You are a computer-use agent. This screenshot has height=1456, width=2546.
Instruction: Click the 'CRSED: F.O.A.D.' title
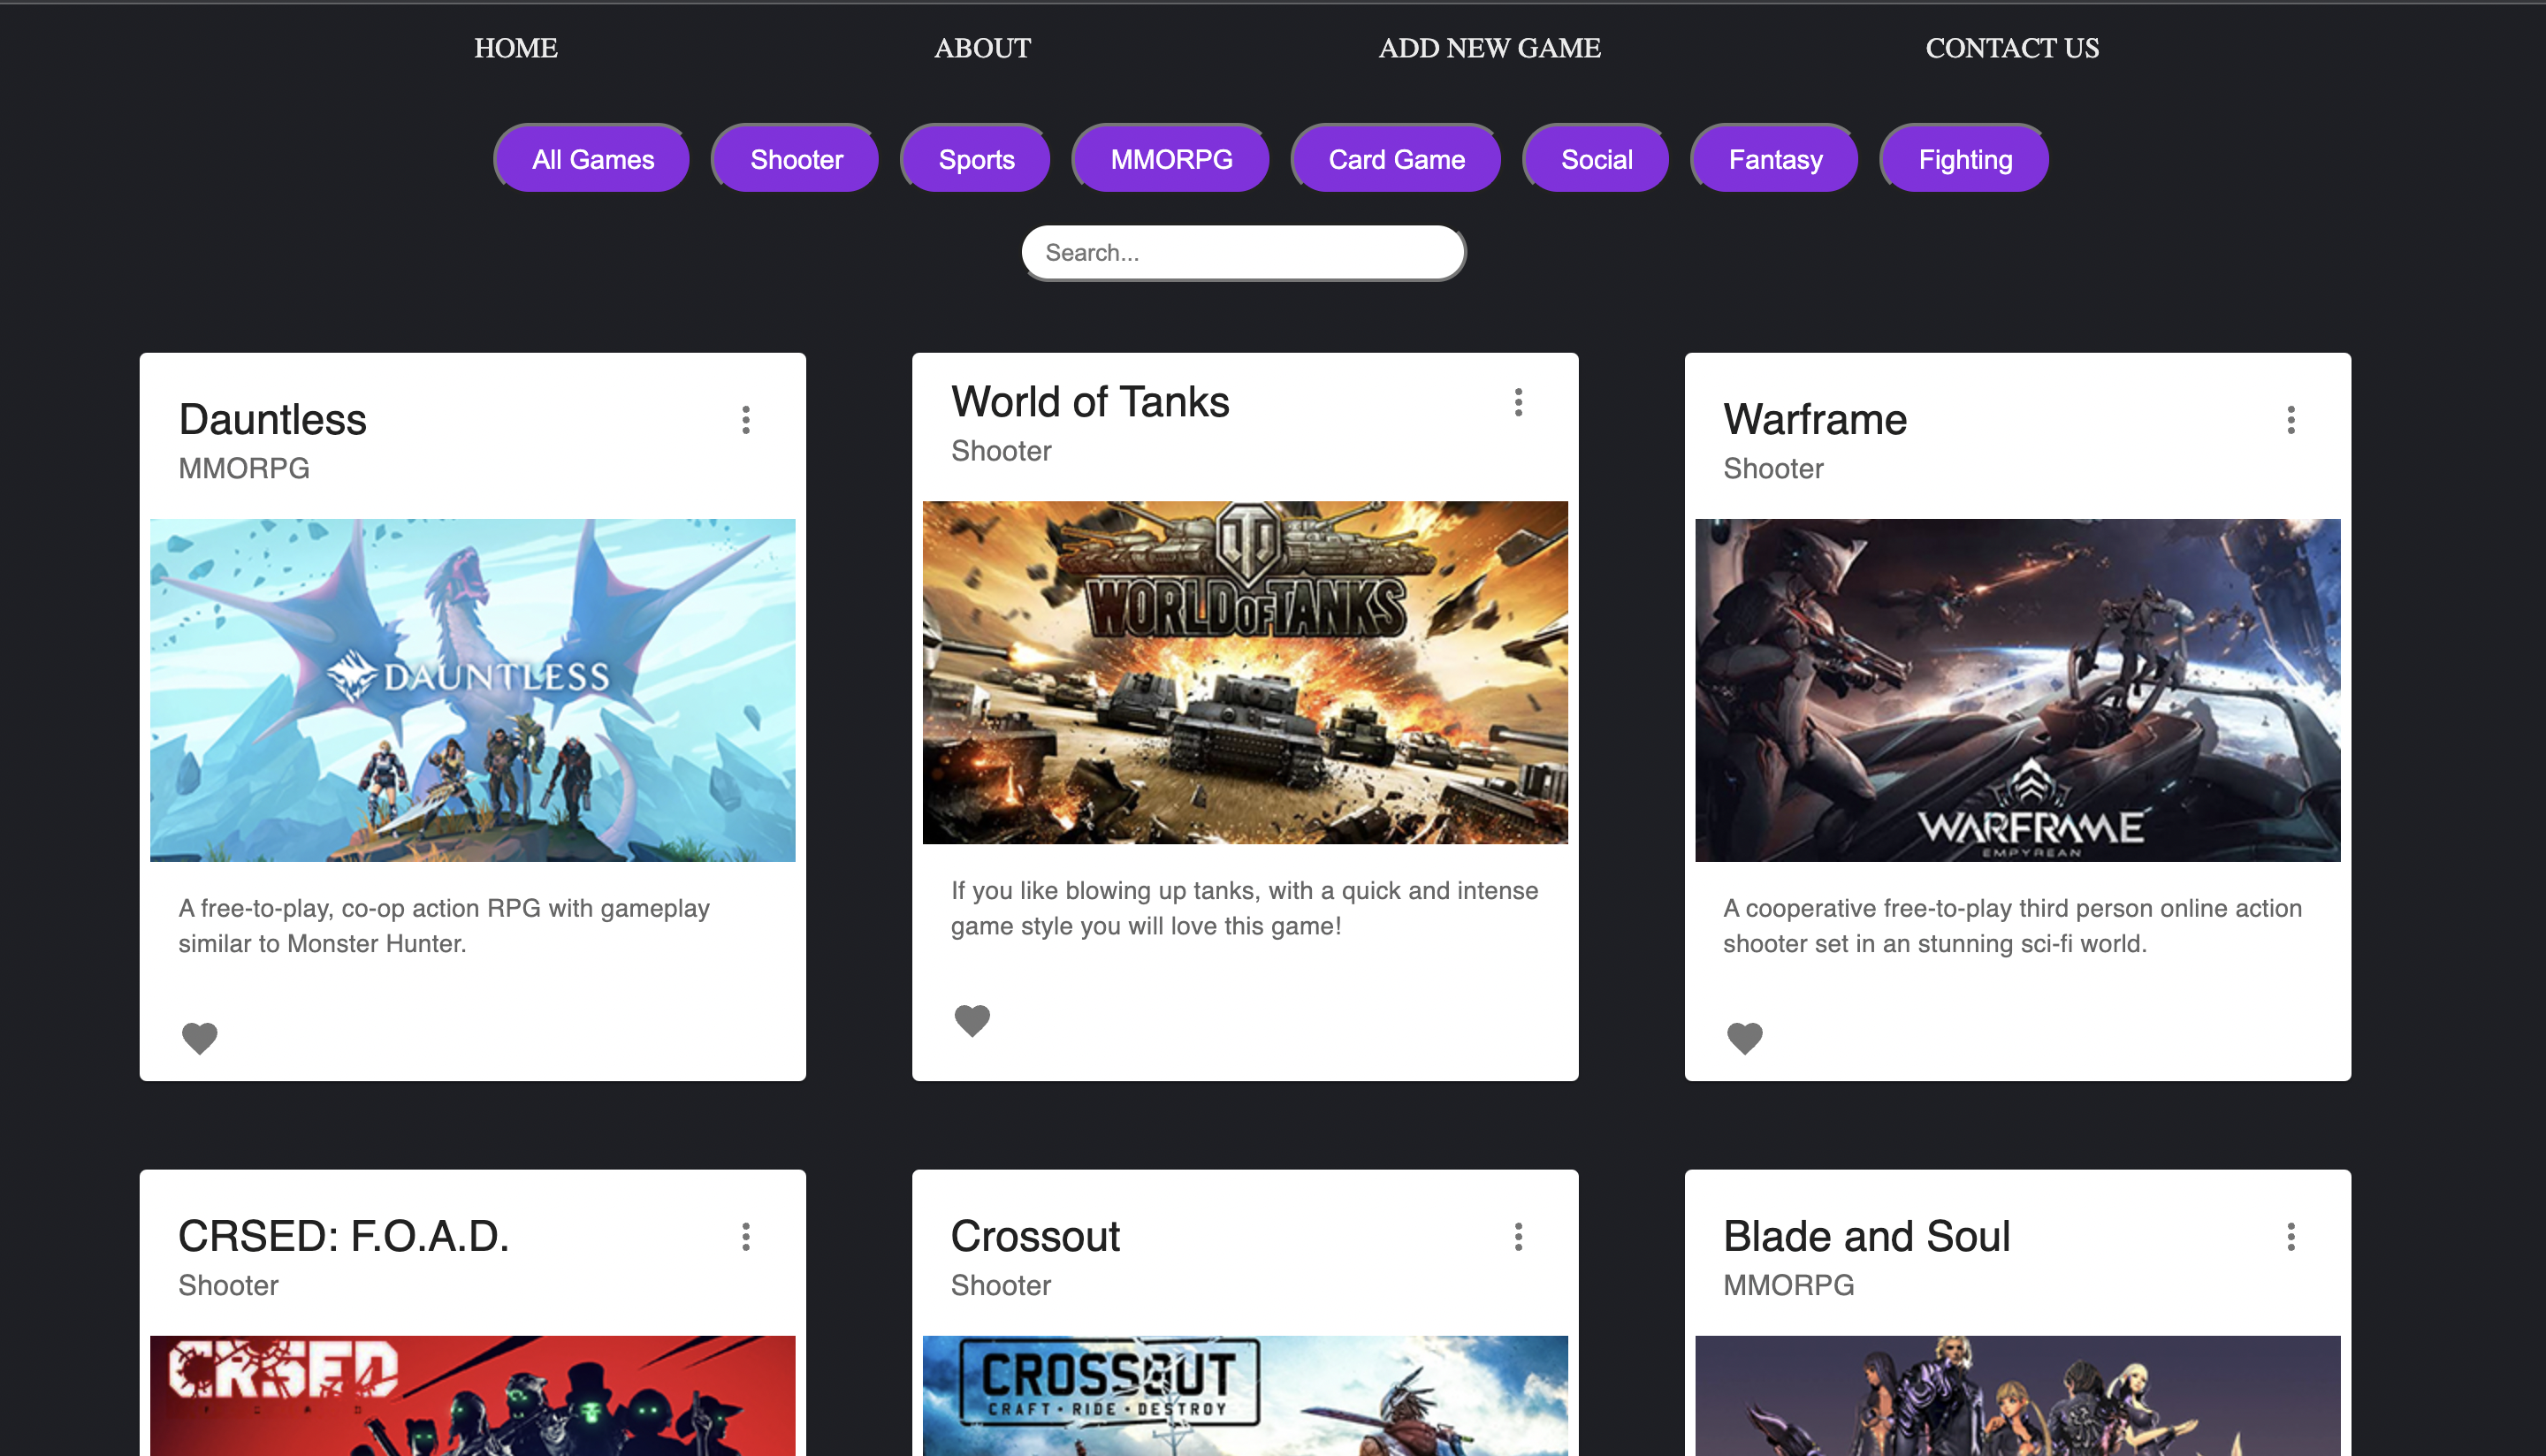[x=344, y=1237]
